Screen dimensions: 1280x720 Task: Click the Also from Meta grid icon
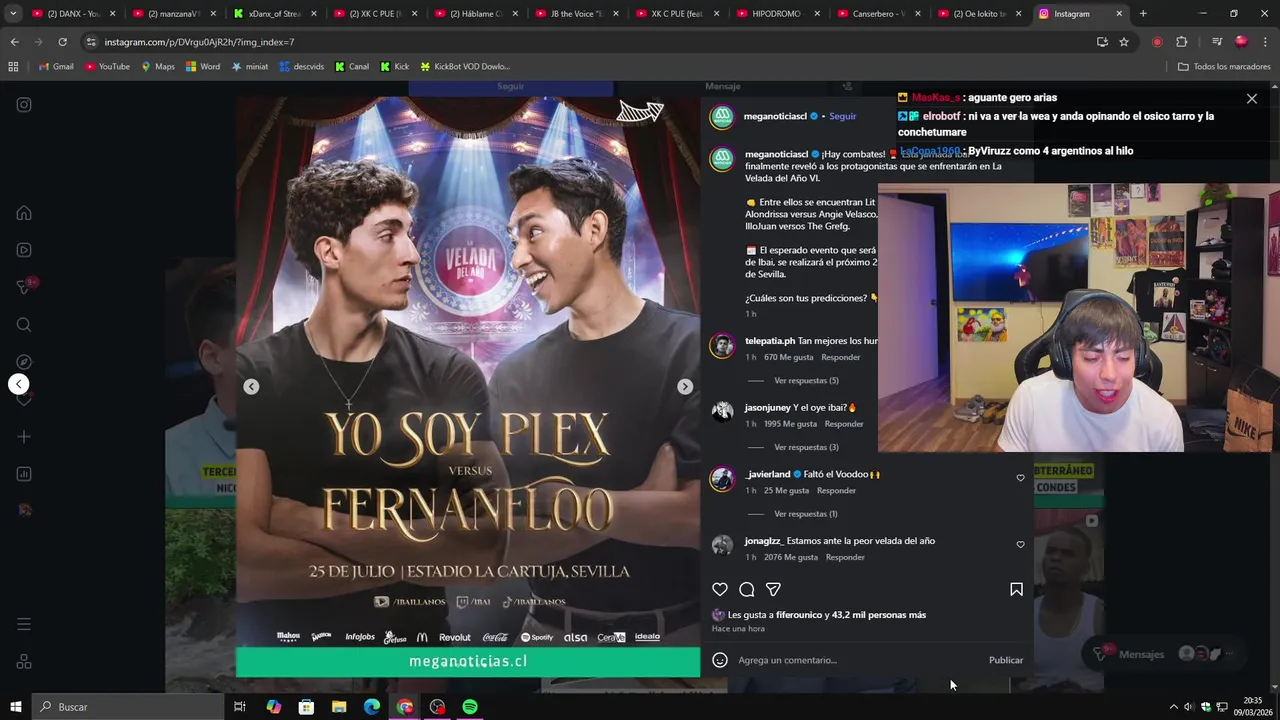[x=24, y=662]
